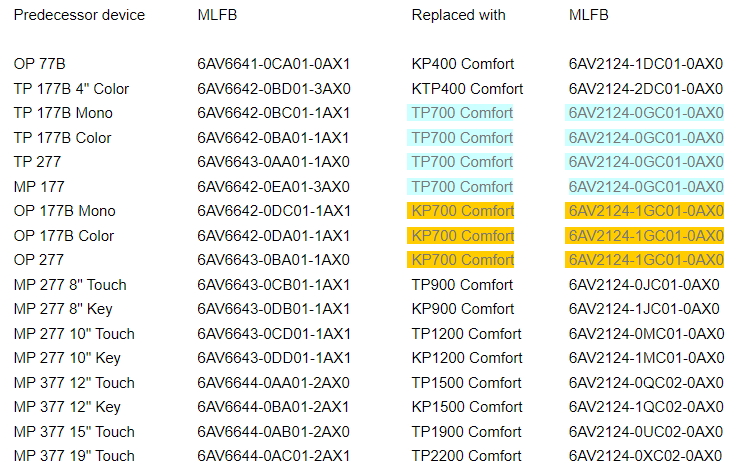The height and width of the screenshot is (469, 748).
Task: Click the KTP400 Comfort cell
Action: tap(467, 89)
